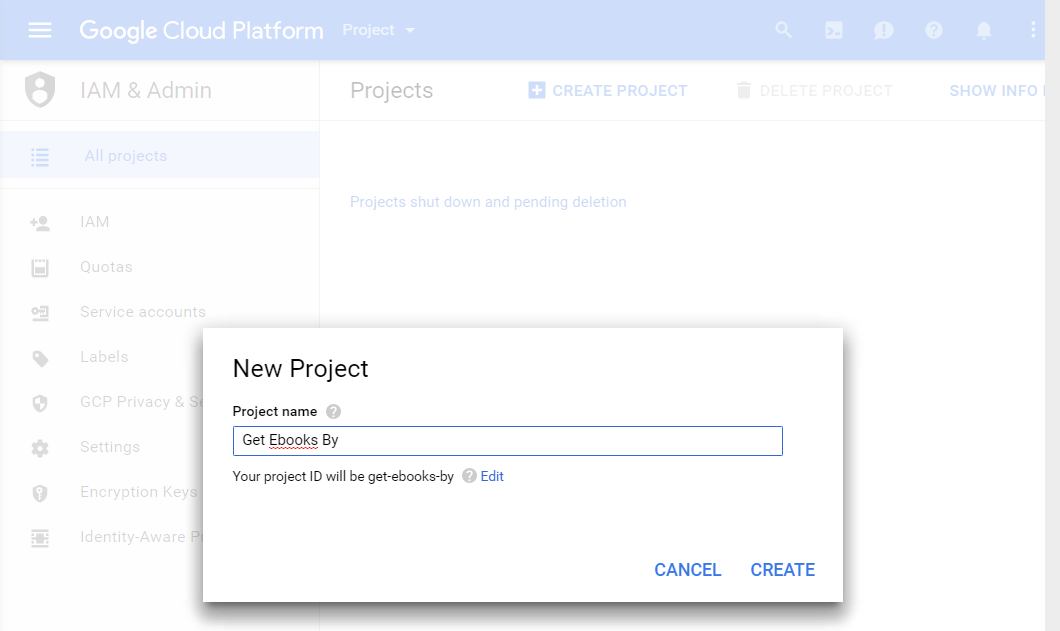Click the IAM person icon in sidebar
This screenshot has height=631, width=1060.
[x=40, y=222]
